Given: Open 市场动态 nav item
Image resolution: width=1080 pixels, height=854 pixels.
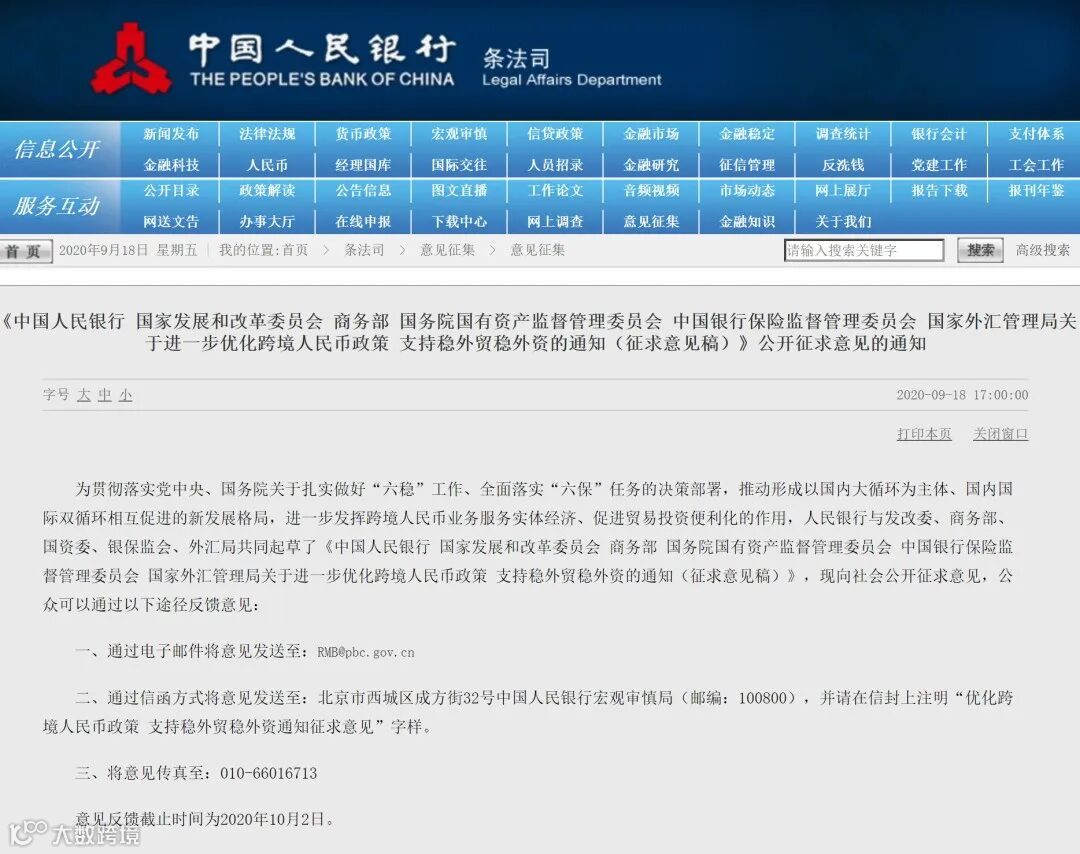Looking at the screenshot, I should click(x=747, y=190).
